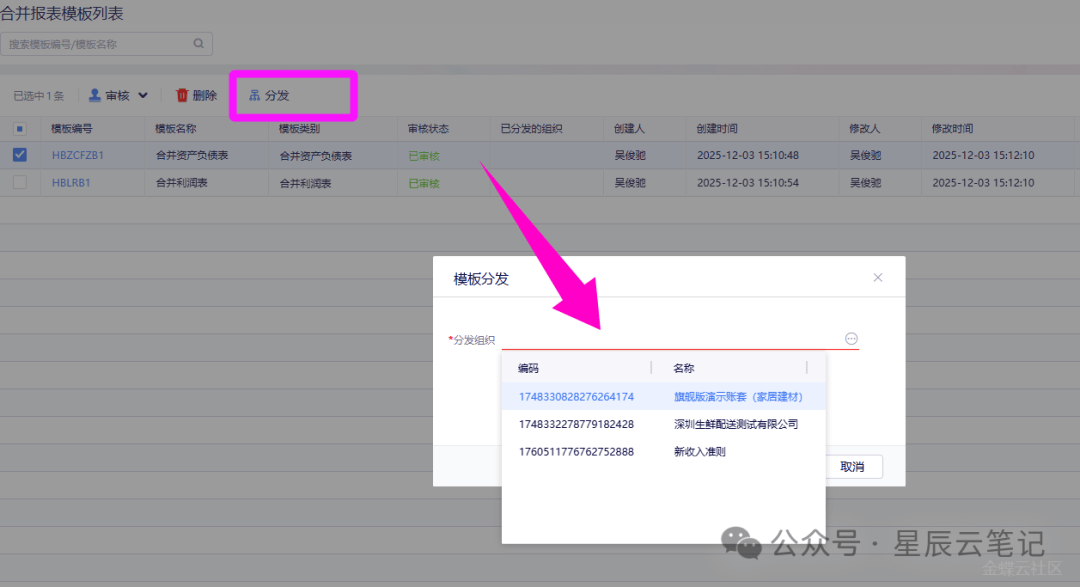Check the HBLRB1 row checkbox
Image resolution: width=1080 pixels, height=587 pixels.
(x=20, y=183)
